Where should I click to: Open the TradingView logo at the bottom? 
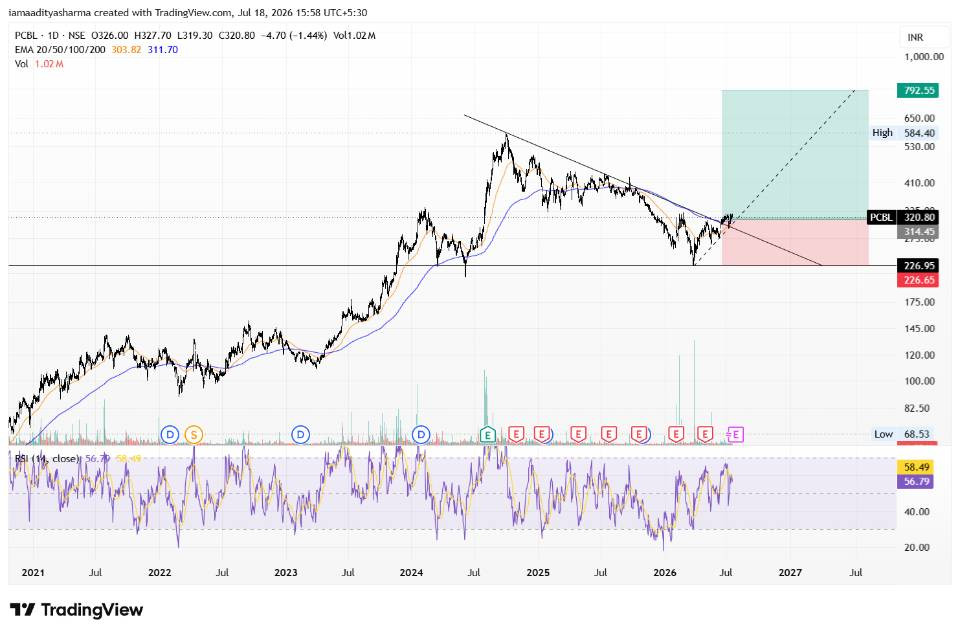pos(77,610)
